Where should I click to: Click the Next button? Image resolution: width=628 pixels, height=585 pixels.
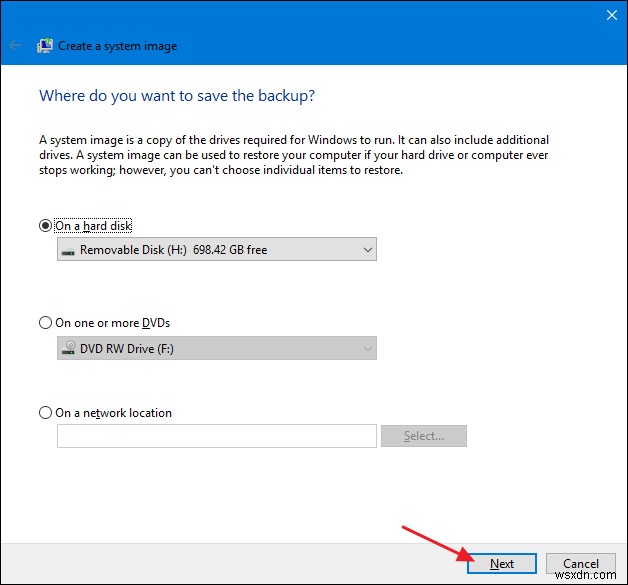point(501,564)
